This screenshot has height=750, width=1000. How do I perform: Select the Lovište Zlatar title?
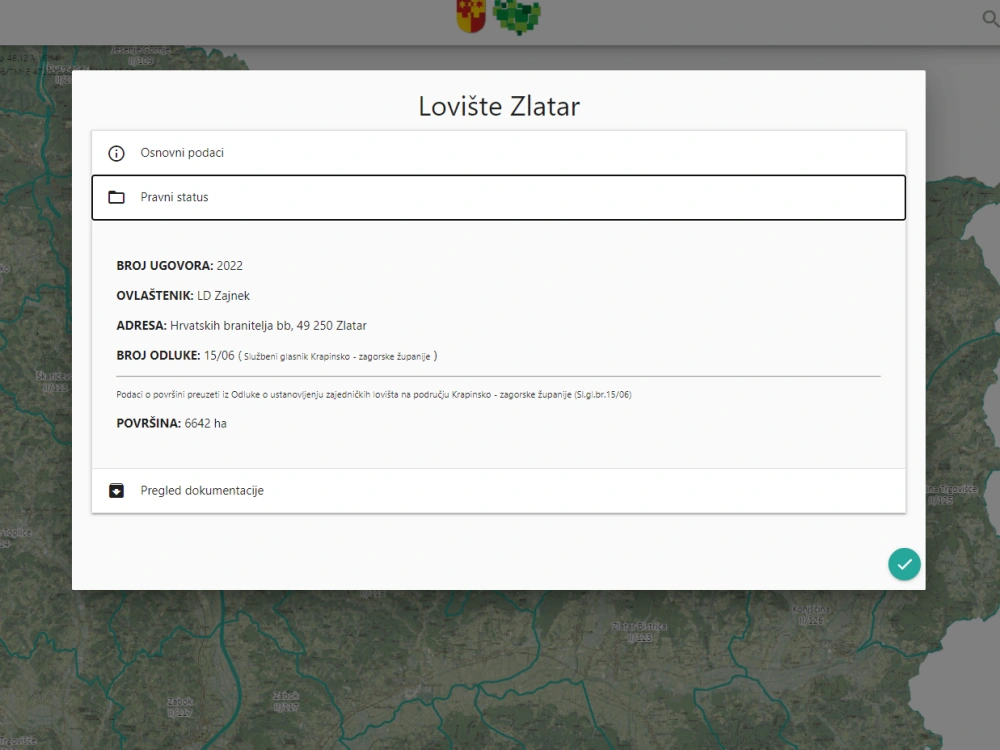tap(499, 107)
